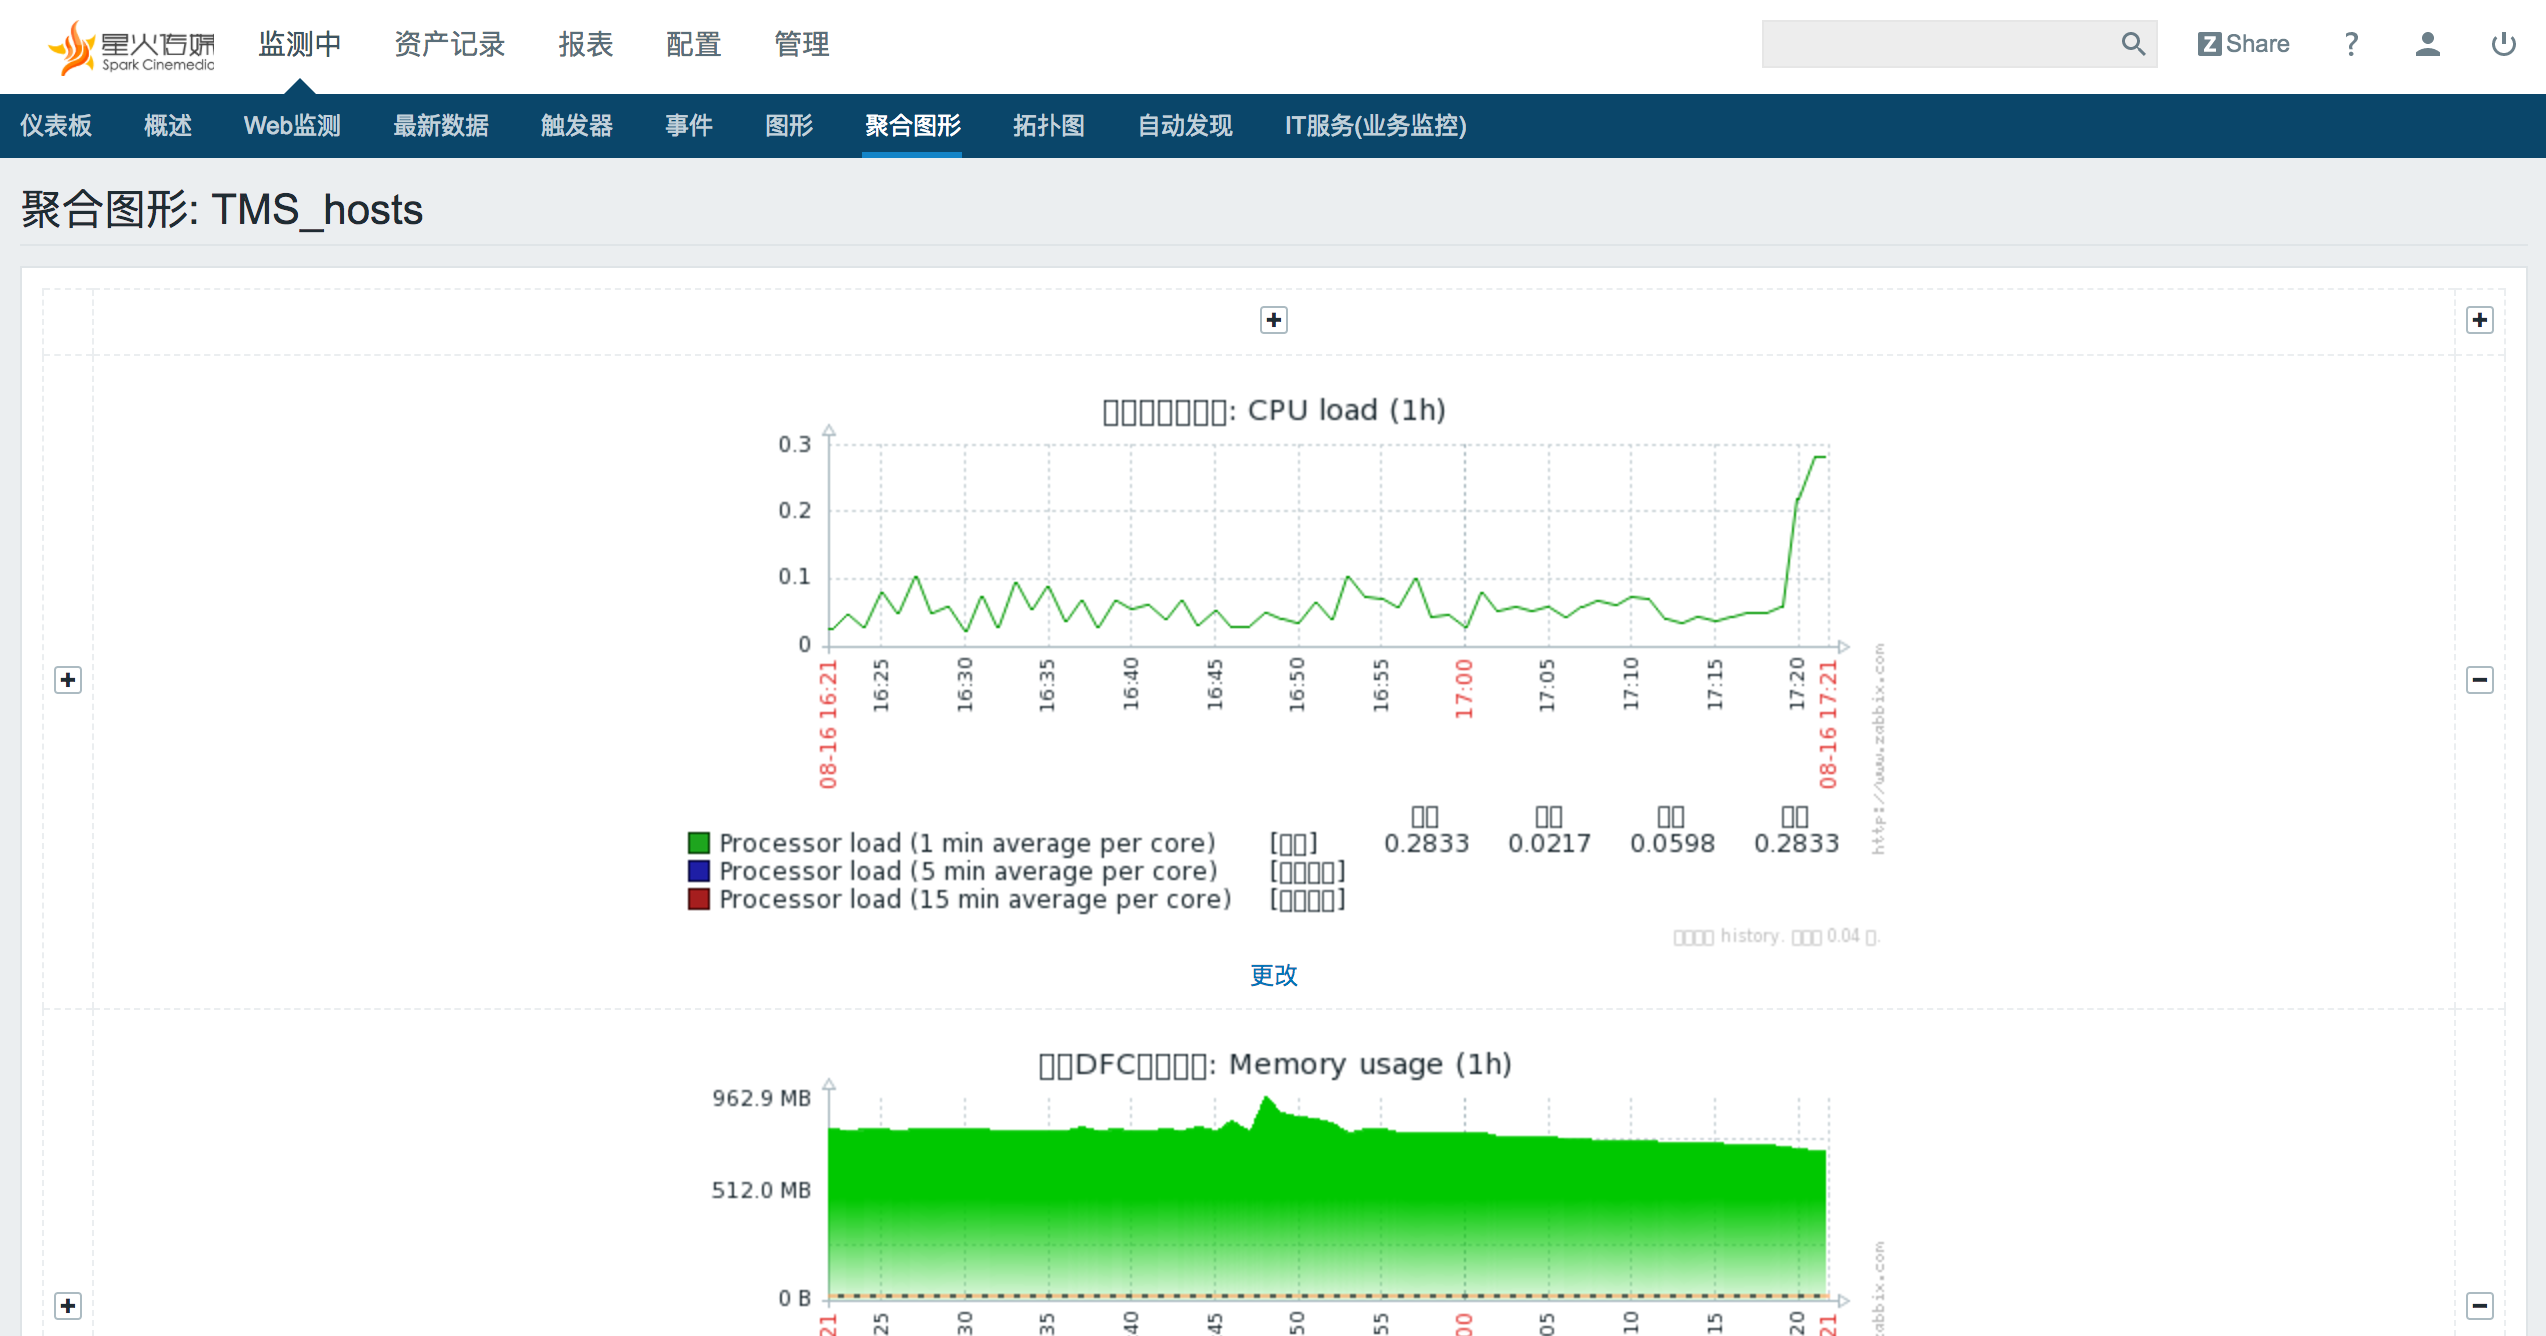Open the 配置 main menu
This screenshot has width=2546, height=1336.
click(693, 44)
